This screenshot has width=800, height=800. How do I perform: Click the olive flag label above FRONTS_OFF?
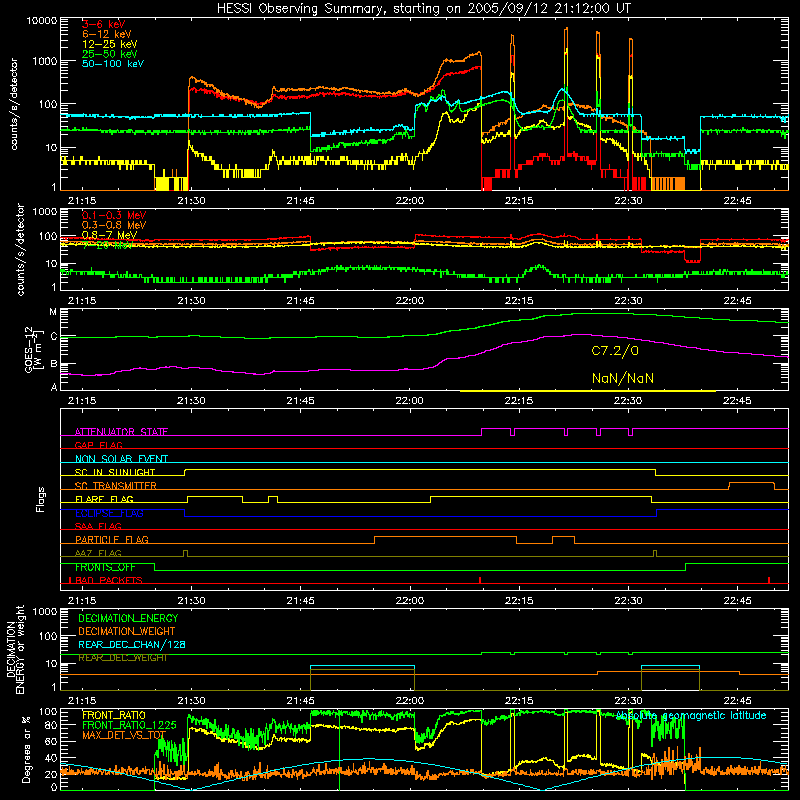point(98,554)
